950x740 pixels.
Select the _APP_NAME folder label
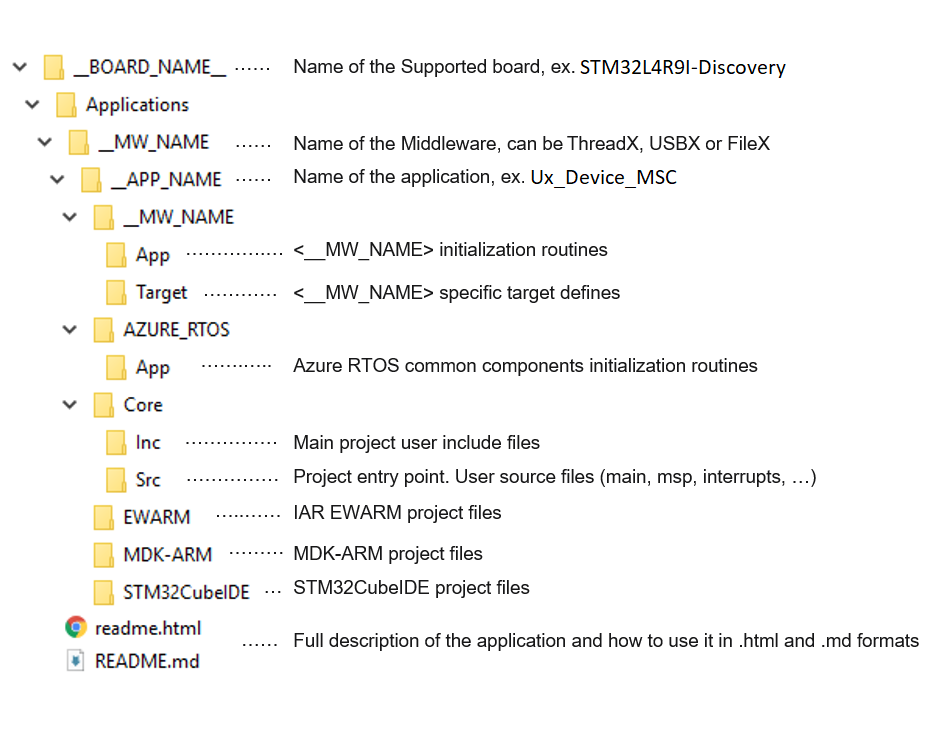pyautogui.click(x=167, y=180)
